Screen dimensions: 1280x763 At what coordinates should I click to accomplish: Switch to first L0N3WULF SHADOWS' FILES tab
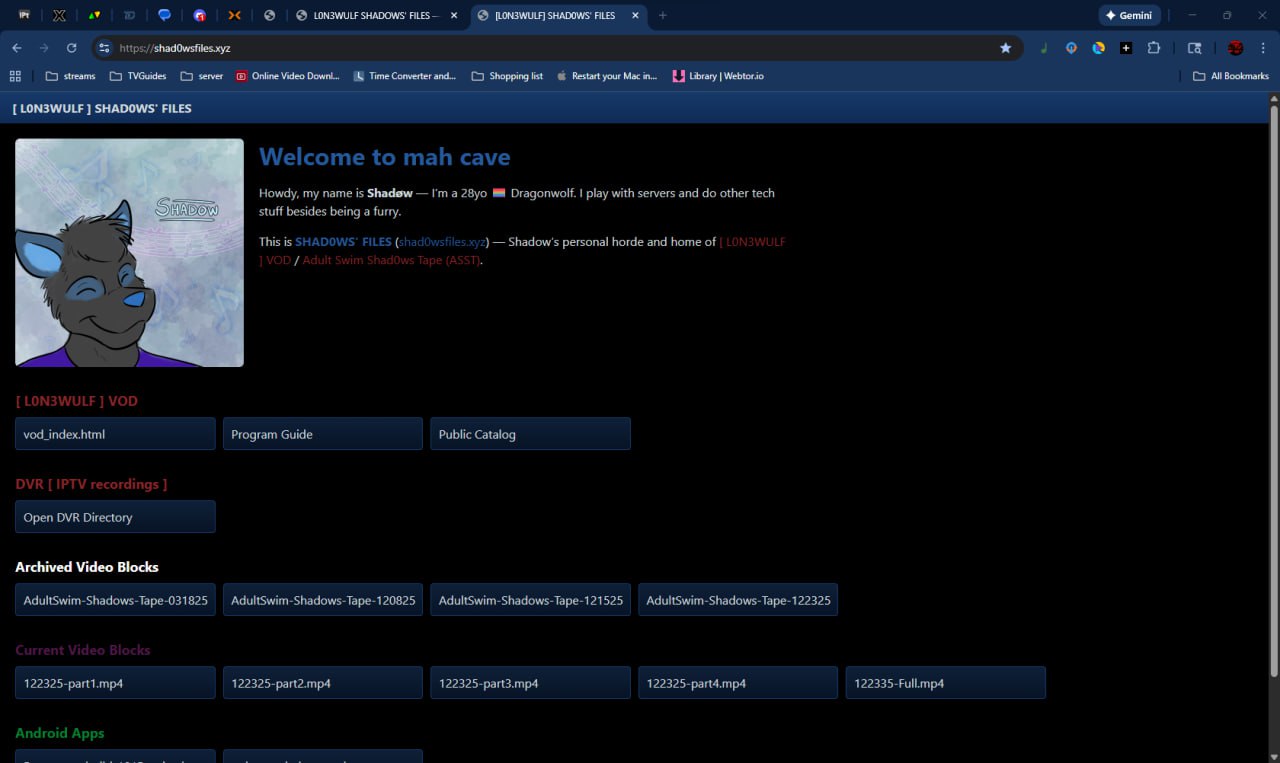click(369, 16)
